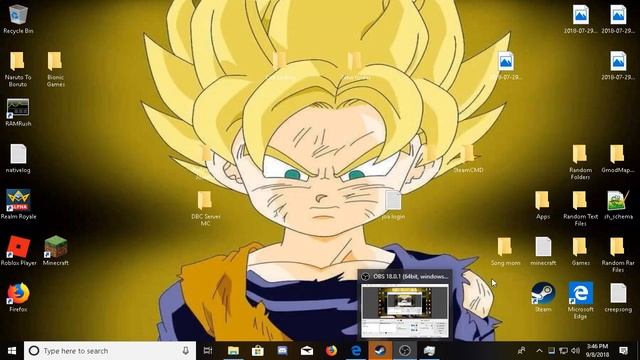Open the DBC Server MC folder

point(205,208)
